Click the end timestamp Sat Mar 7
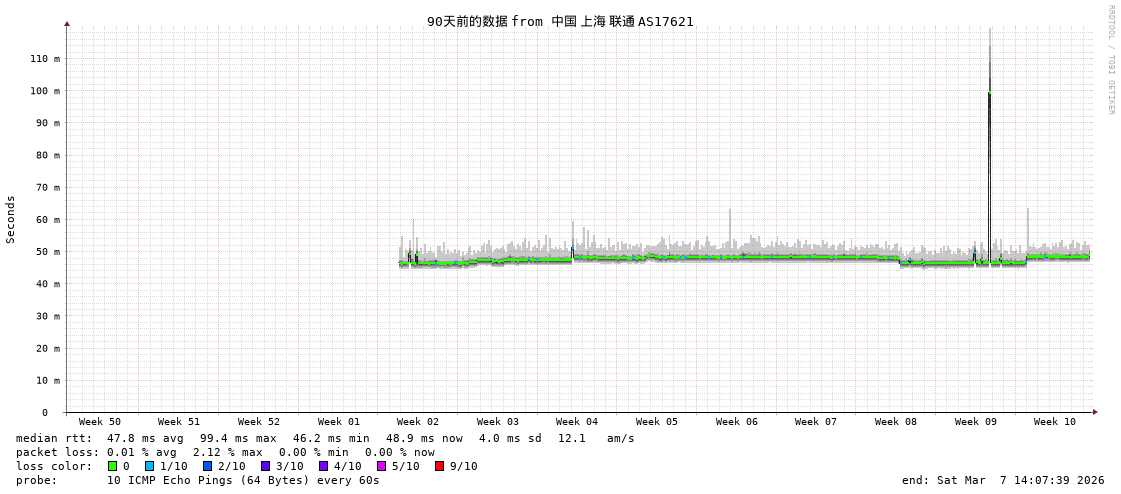This screenshot has height=494, width=1121. click(x=1003, y=480)
